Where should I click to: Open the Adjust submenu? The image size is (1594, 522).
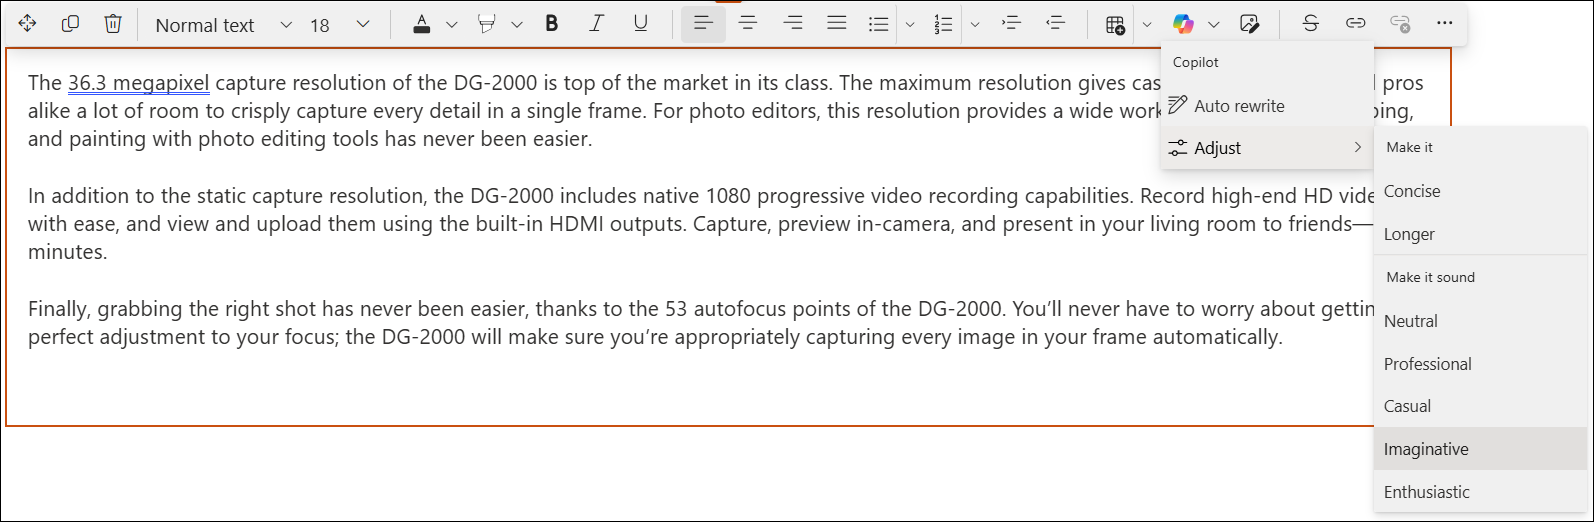click(1267, 148)
